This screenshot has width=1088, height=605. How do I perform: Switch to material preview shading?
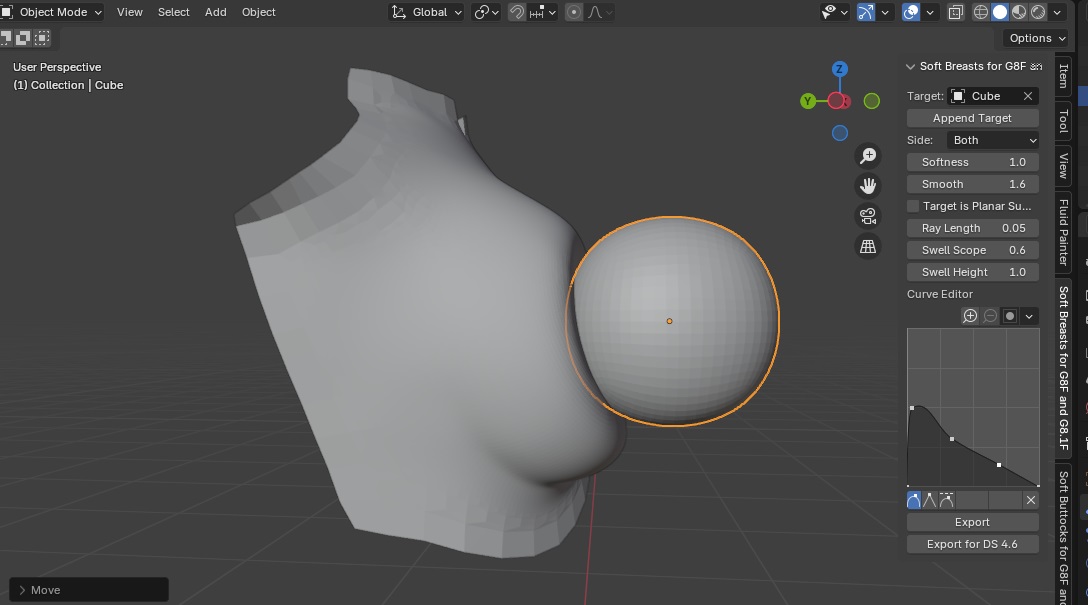1019,12
